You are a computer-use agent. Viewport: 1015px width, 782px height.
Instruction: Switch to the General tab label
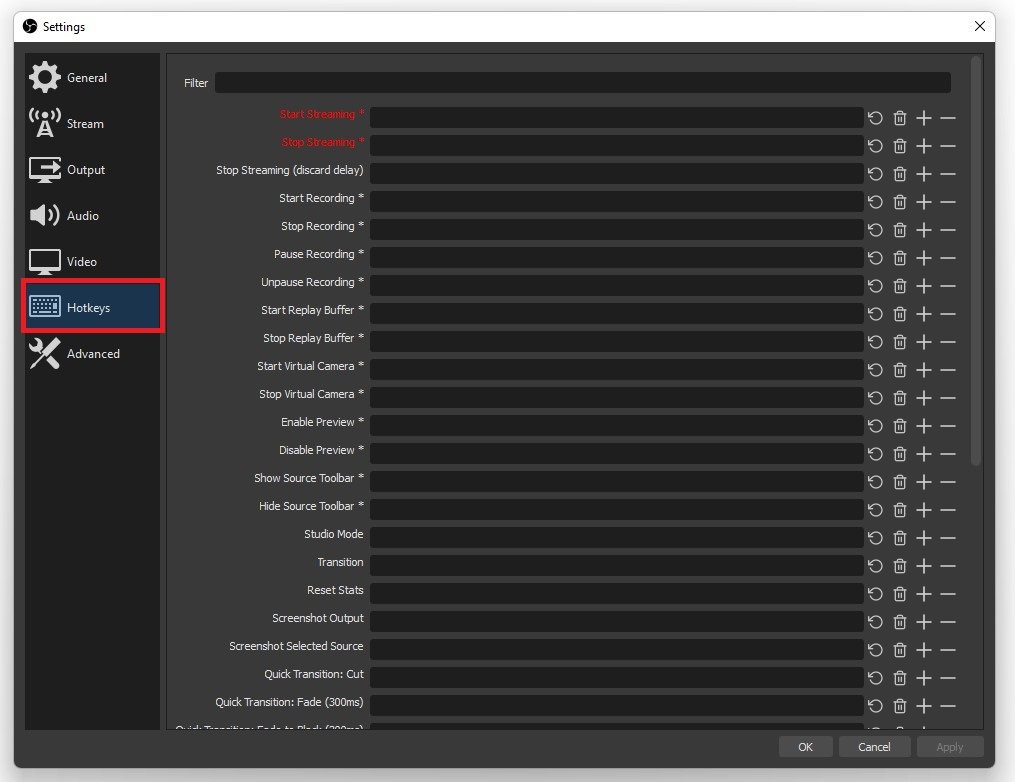click(87, 78)
